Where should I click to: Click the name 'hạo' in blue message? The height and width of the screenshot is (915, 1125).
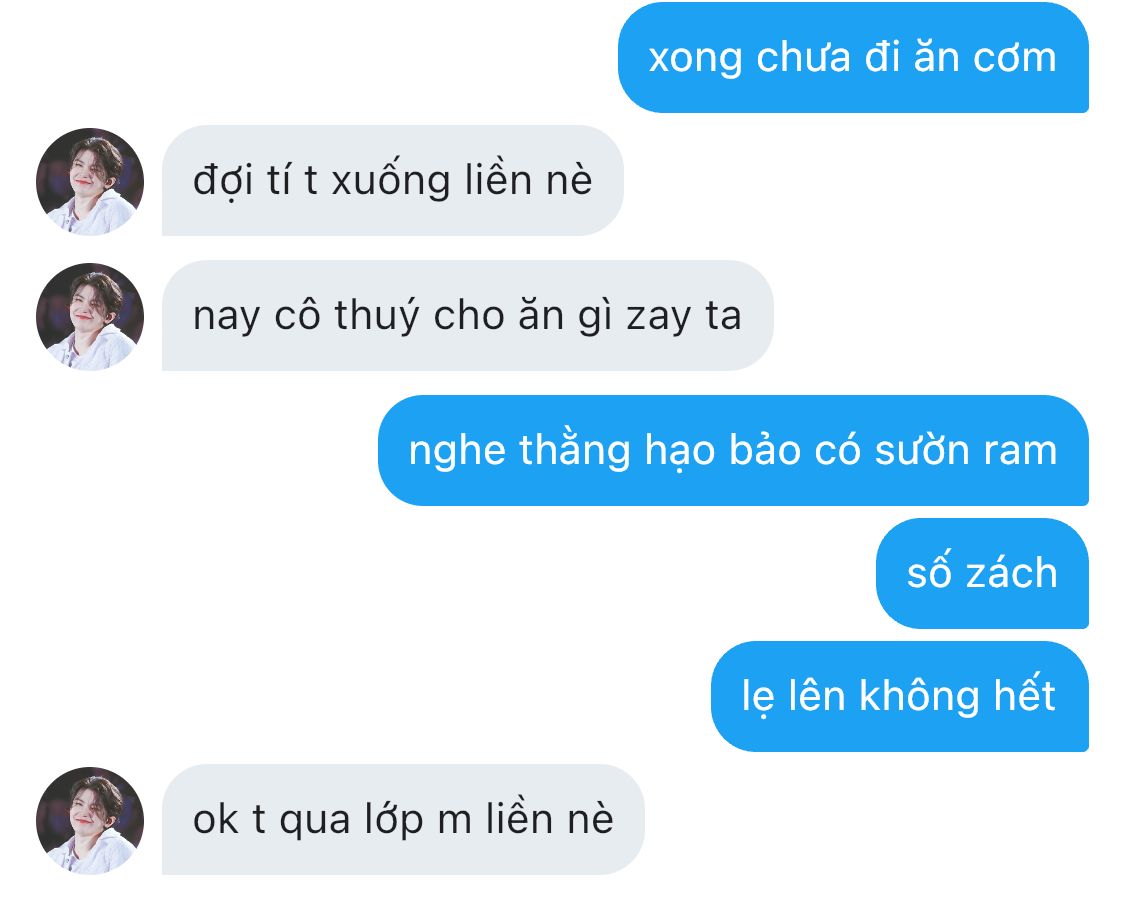tap(679, 451)
